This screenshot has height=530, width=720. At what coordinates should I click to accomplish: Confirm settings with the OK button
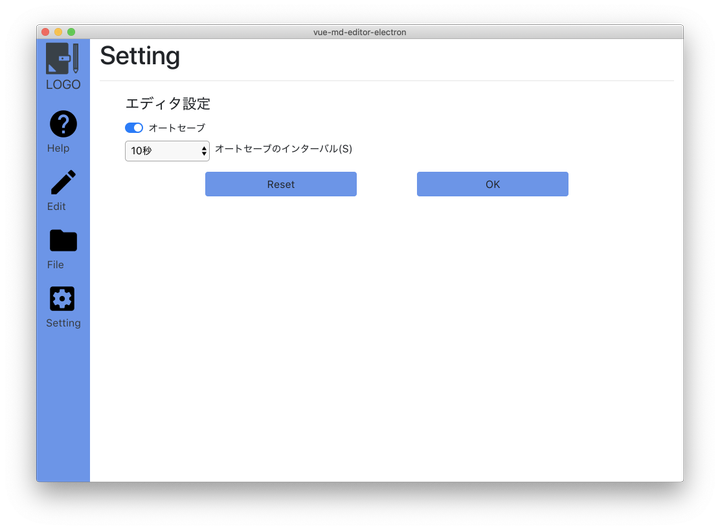tap(493, 184)
